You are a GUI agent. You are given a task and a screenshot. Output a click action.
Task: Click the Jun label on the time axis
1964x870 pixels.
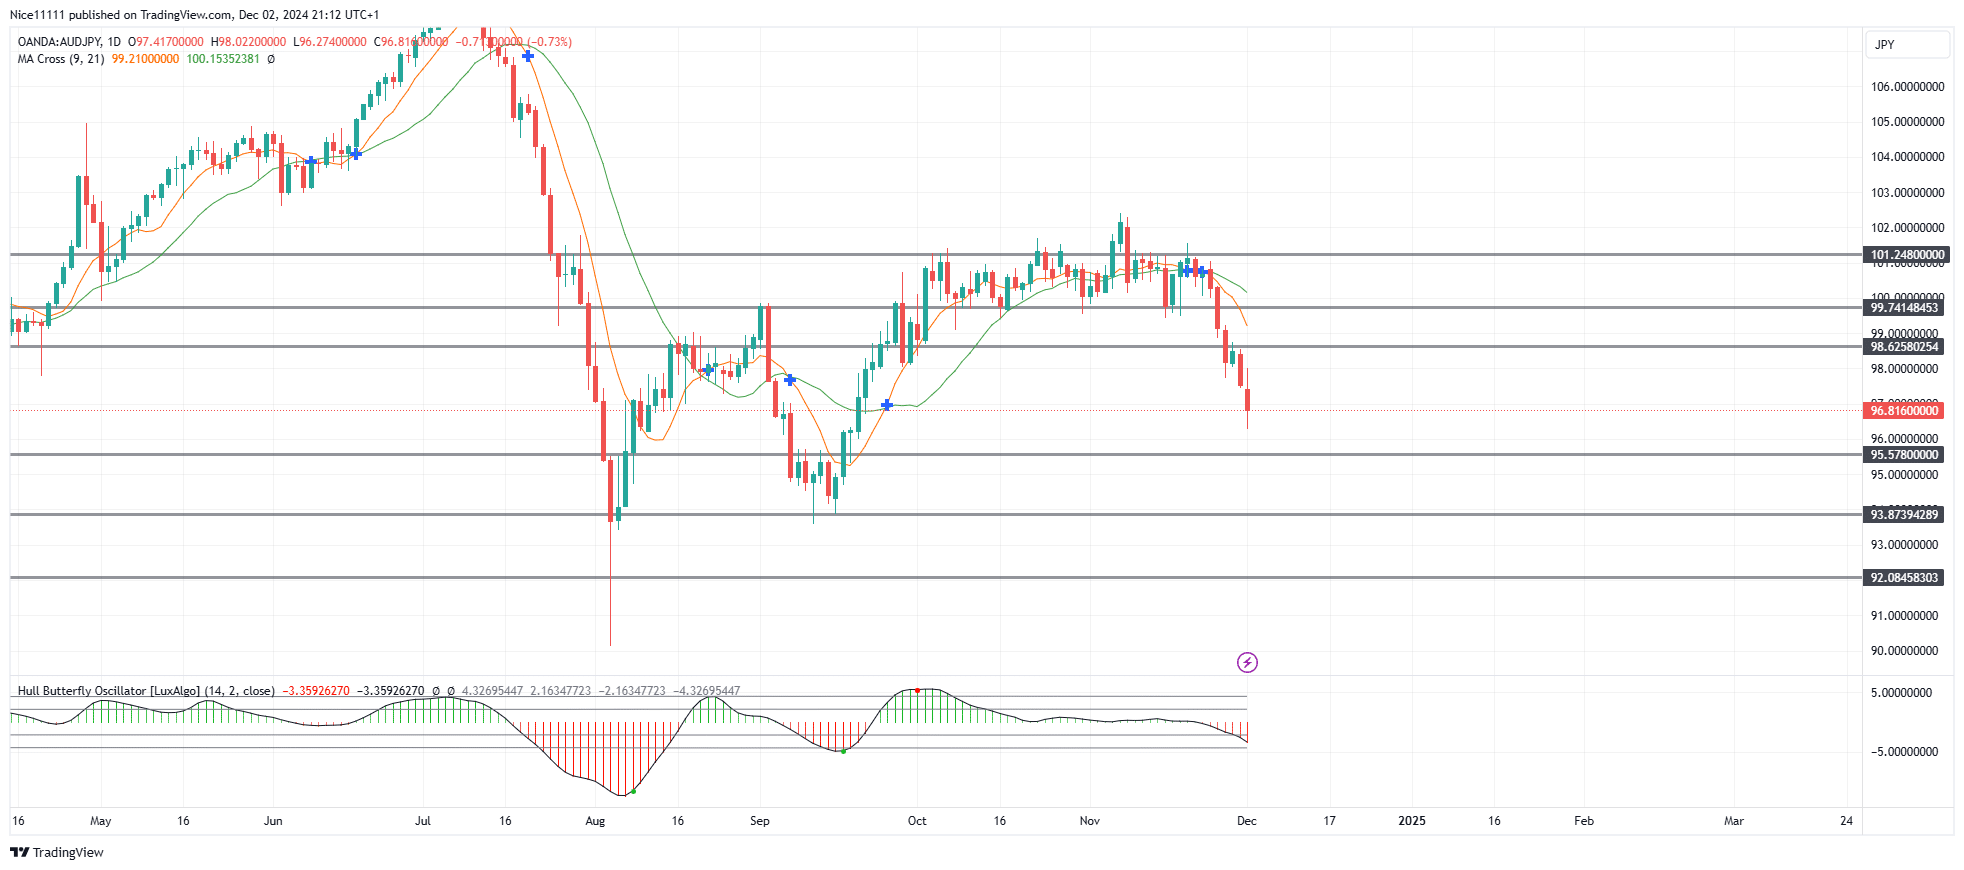(x=273, y=821)
